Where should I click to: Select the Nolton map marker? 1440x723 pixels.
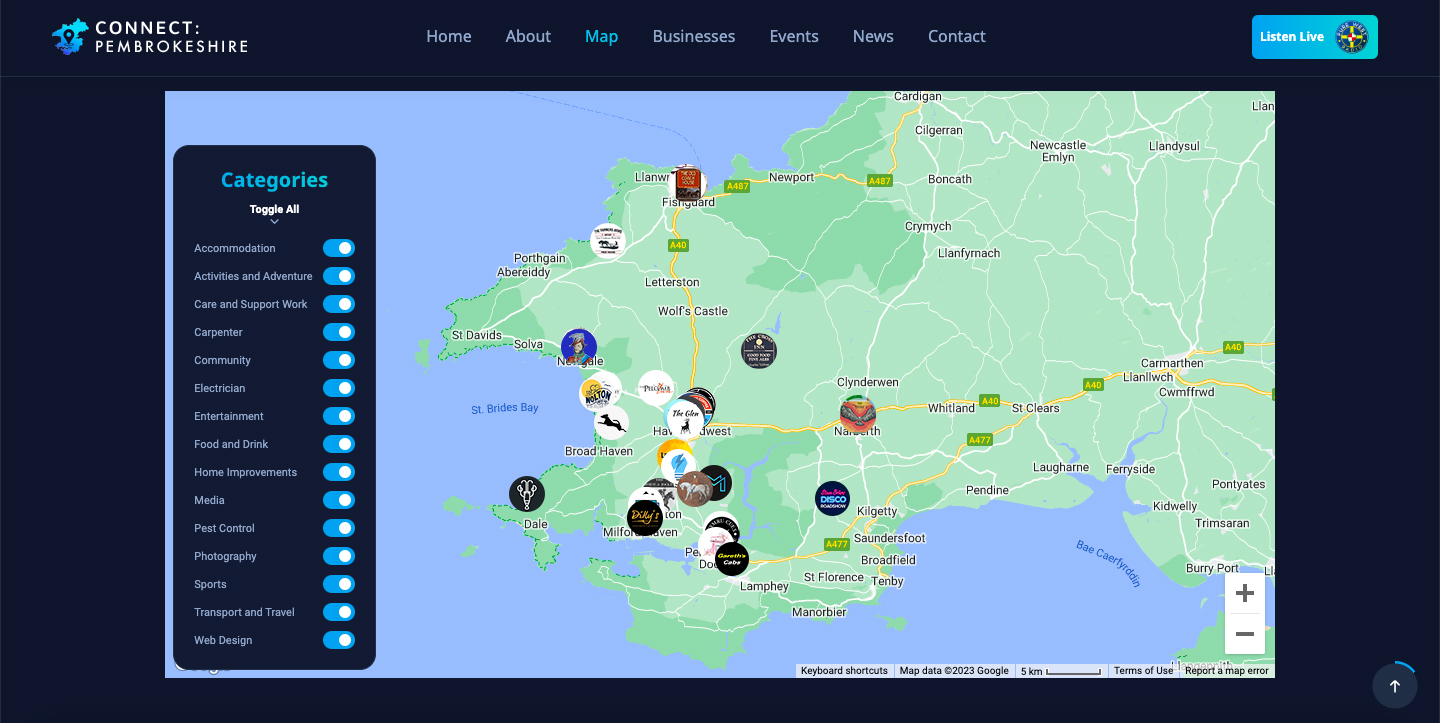[x=597, y=393]
